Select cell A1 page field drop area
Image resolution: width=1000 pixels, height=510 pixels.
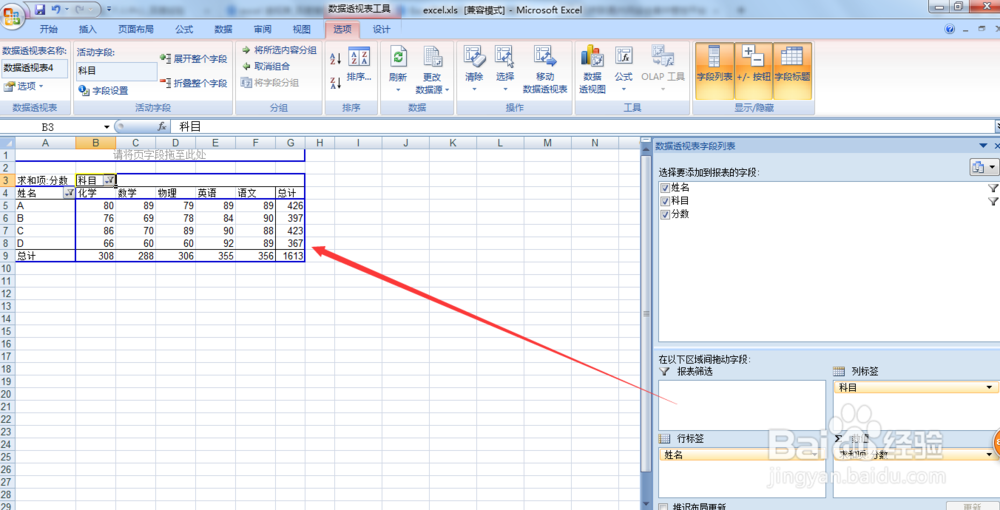click(x=45, y=155)
